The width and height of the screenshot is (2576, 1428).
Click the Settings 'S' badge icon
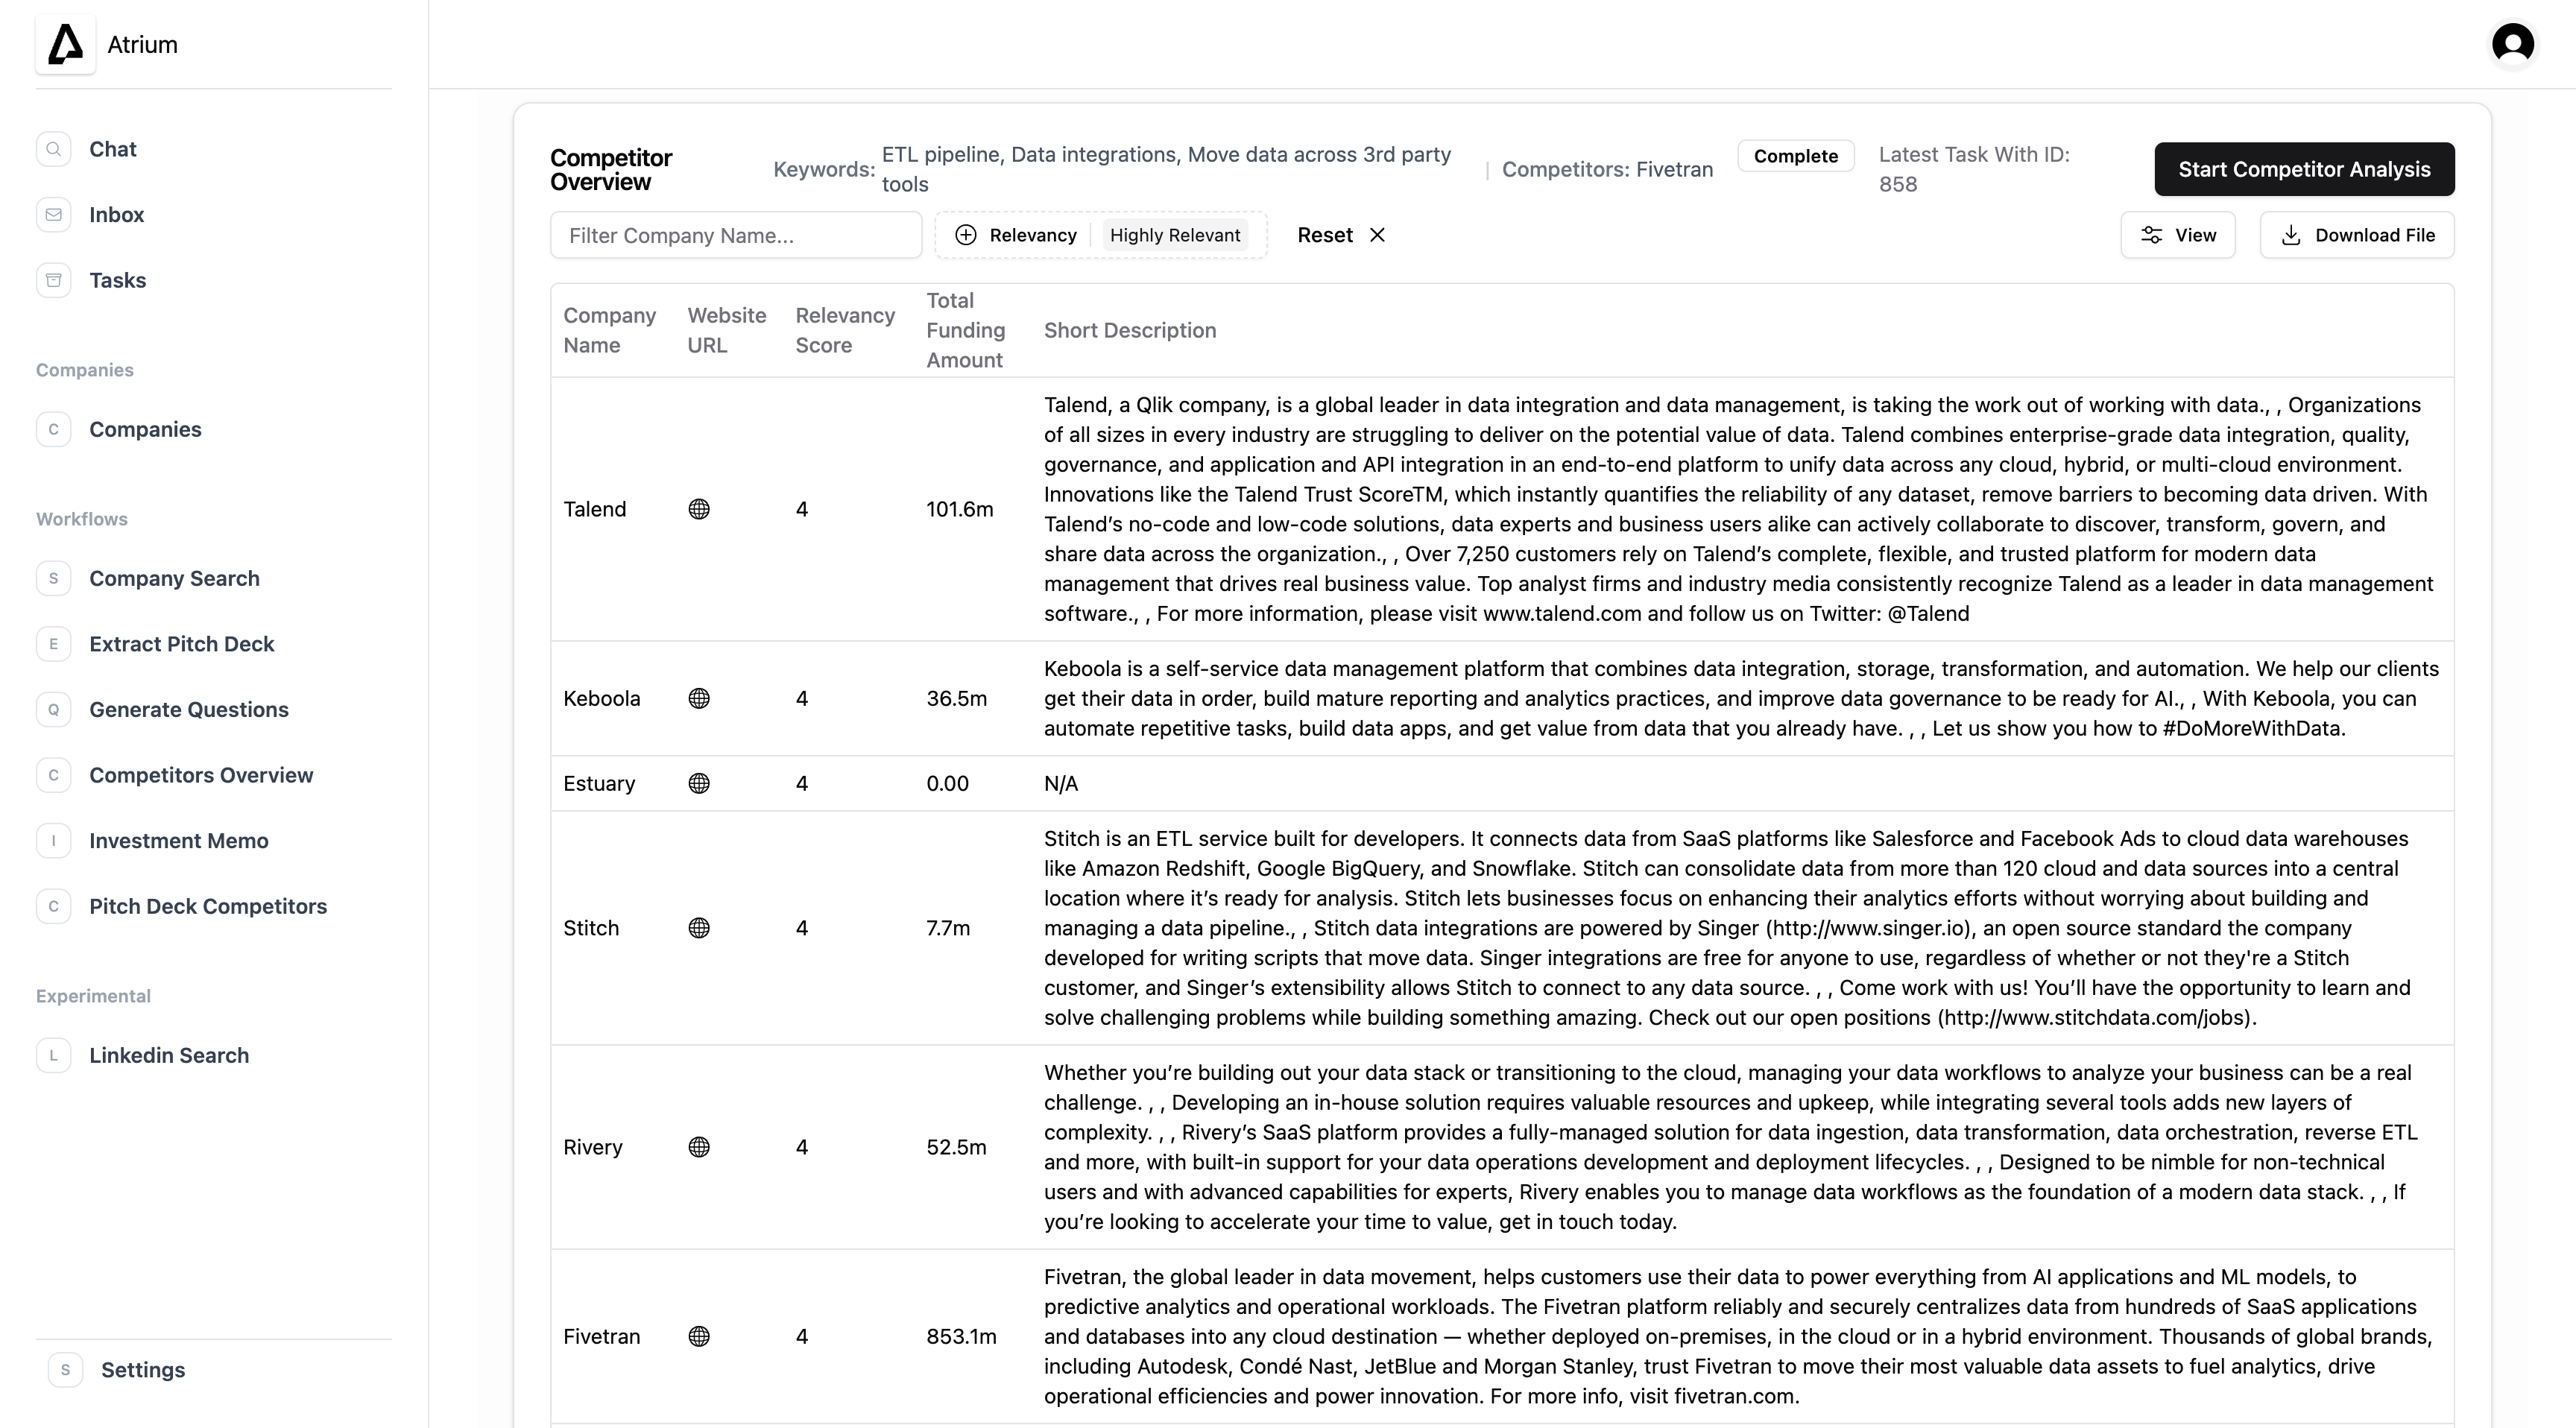(66, 1369)
